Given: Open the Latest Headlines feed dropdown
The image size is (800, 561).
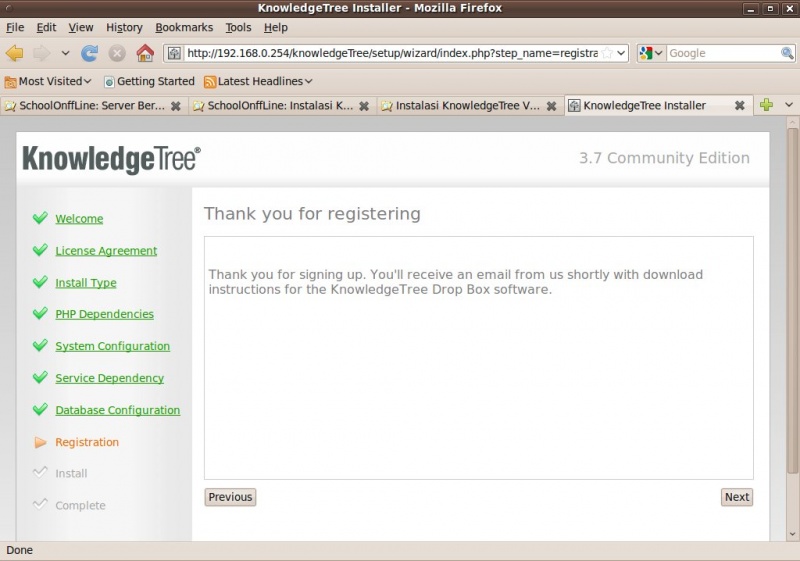Looking at the screenshot, I should pyautogui.click(x=258, y=81).
